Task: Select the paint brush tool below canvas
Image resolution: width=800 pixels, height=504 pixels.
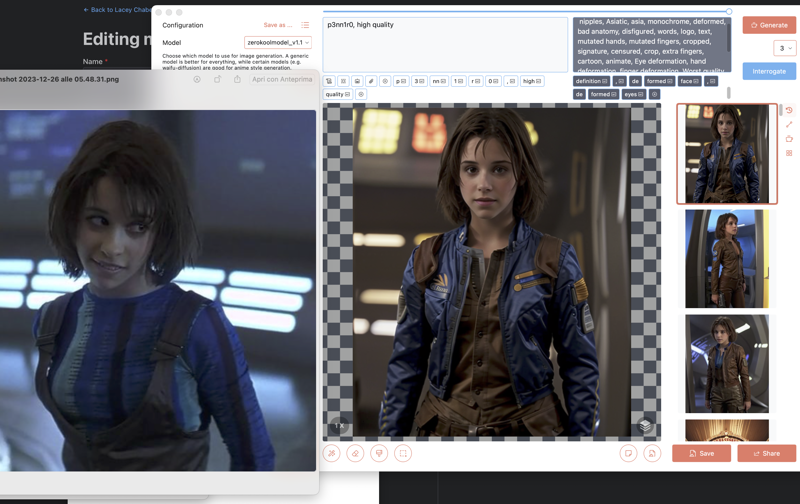Action: point(379,453)
